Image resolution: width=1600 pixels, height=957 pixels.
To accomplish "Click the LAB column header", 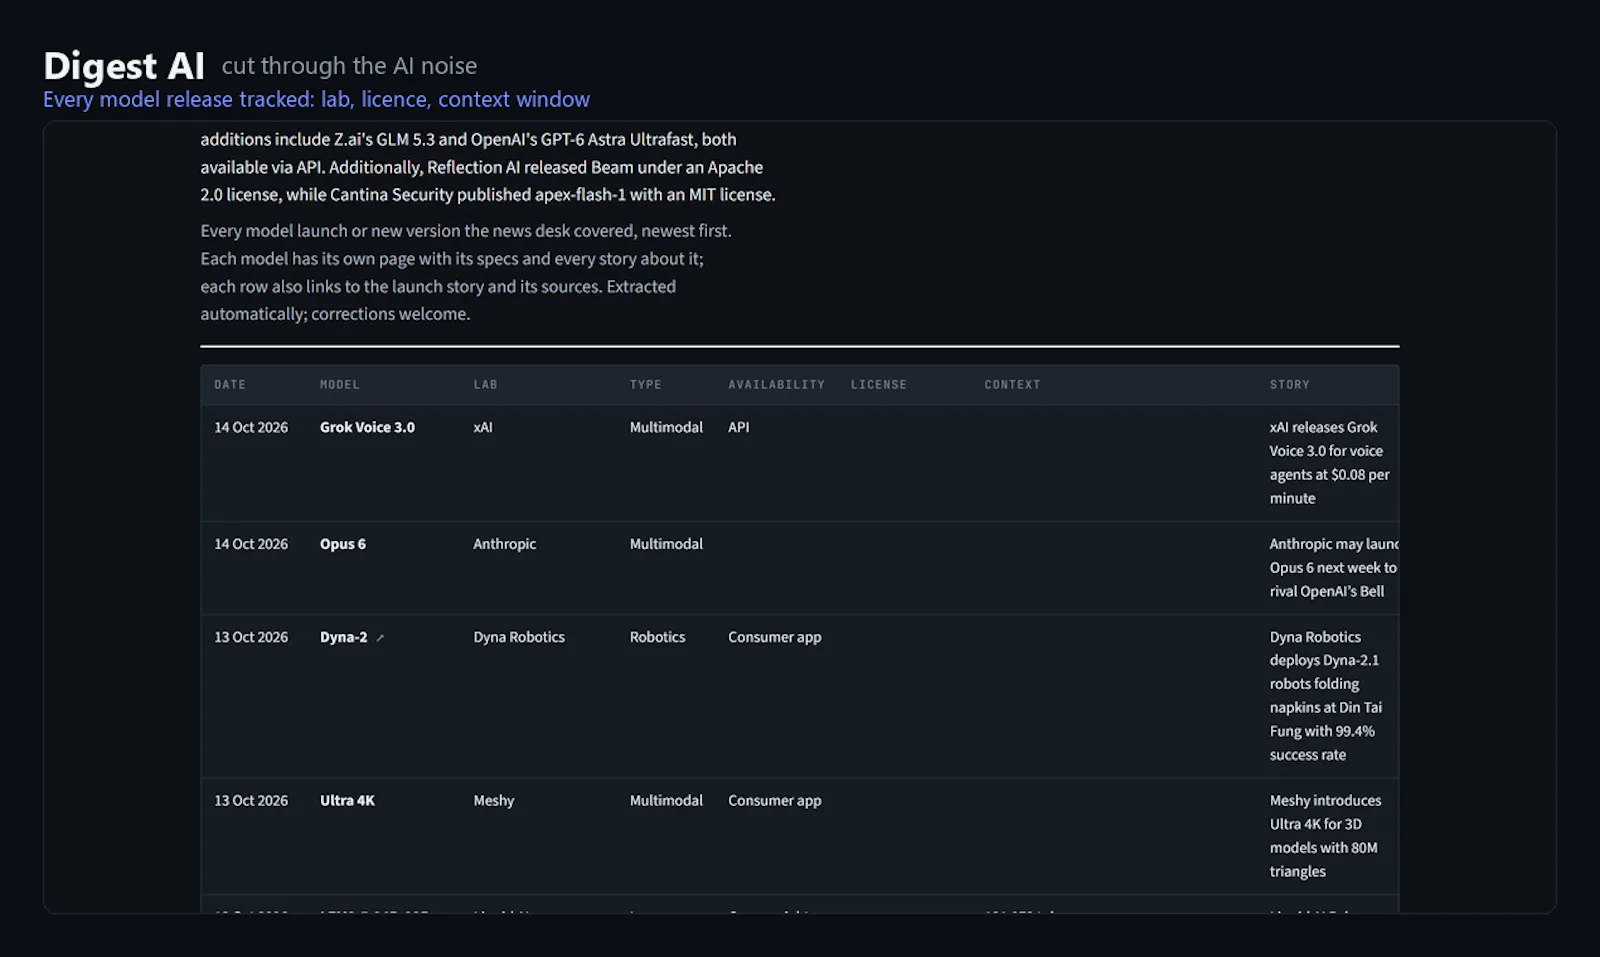I will [x=485, y=384].
